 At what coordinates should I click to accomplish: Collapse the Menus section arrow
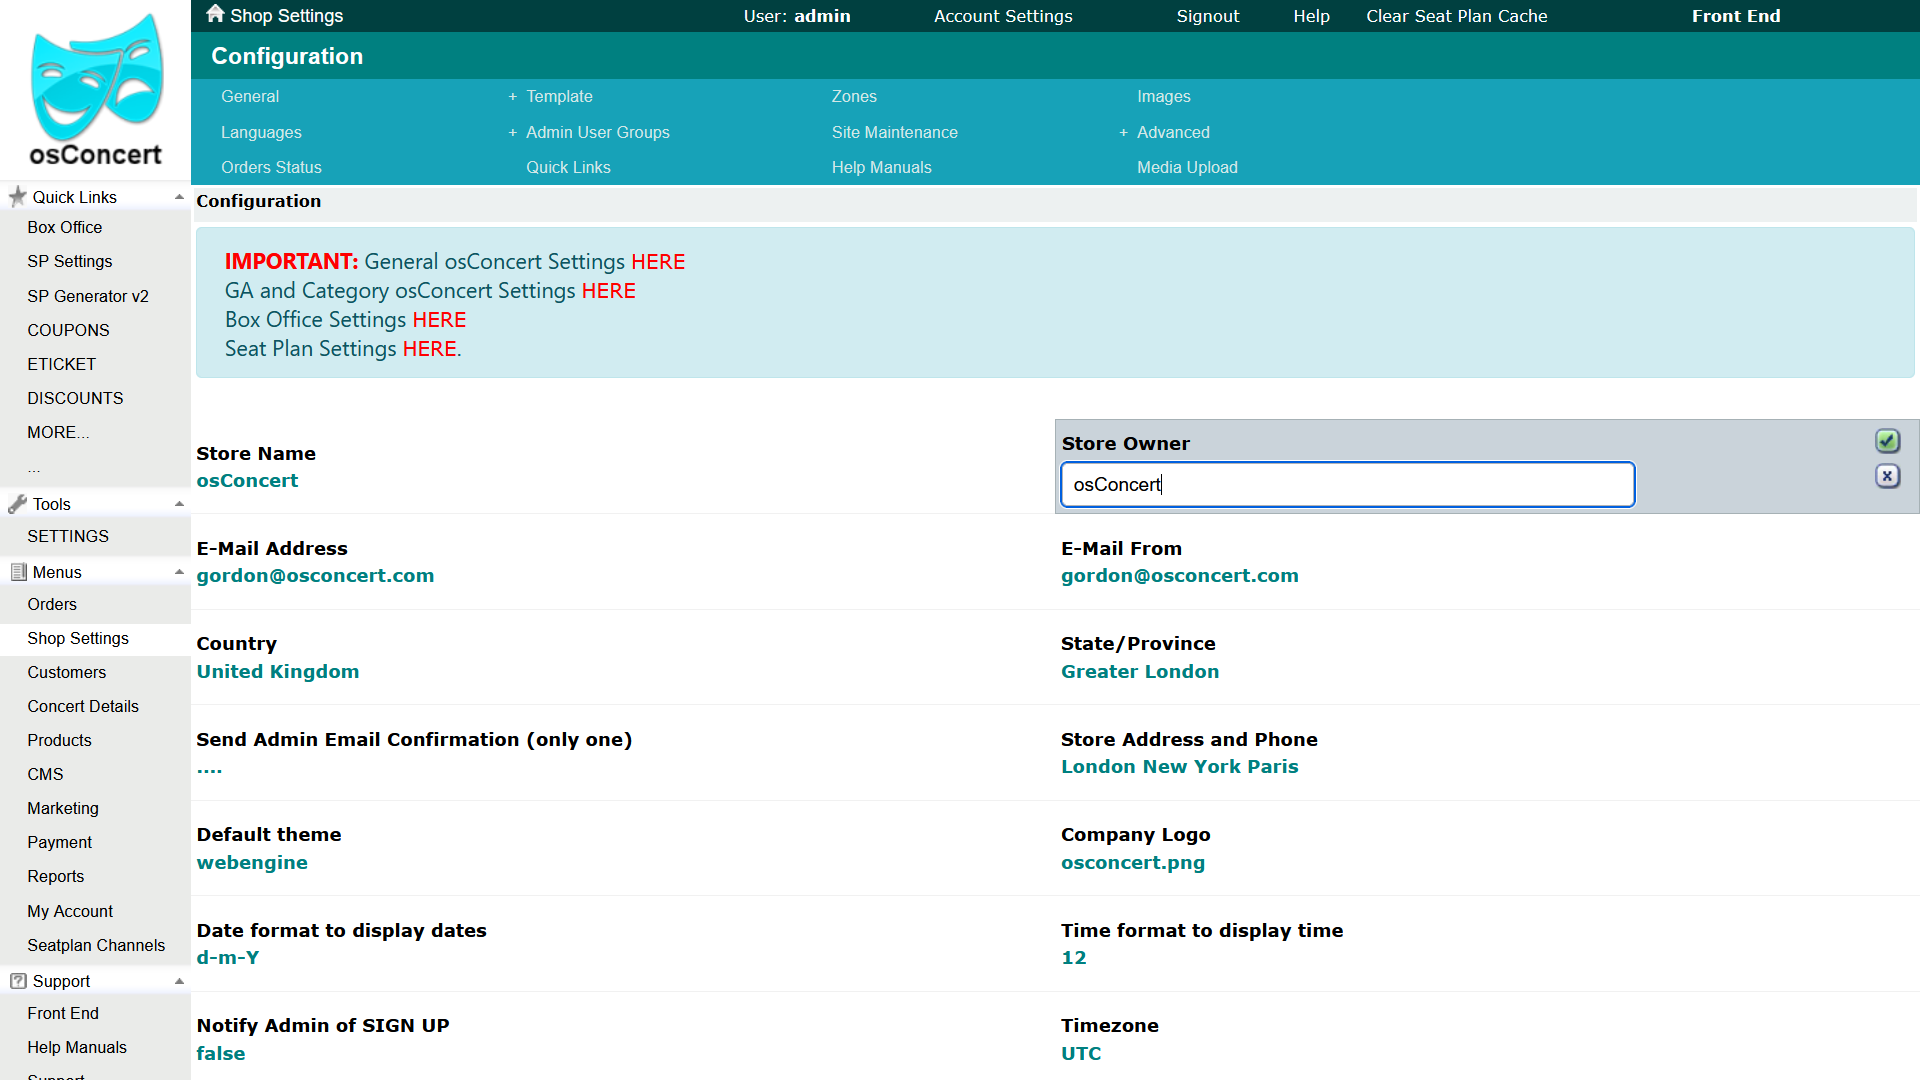coord(179,572)
